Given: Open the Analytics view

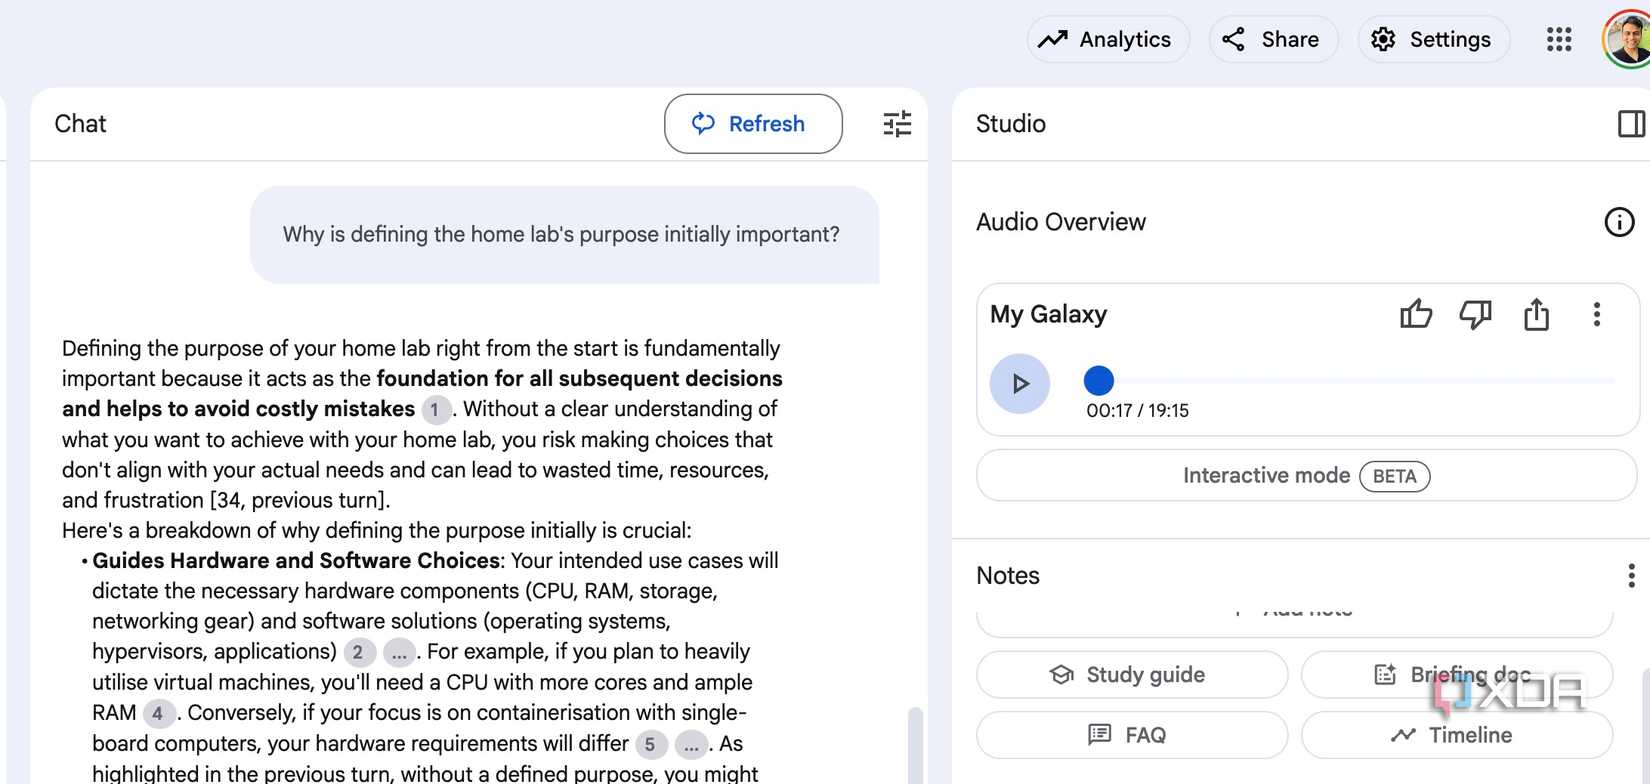Looking at the screenshot, I should 1108,39.
